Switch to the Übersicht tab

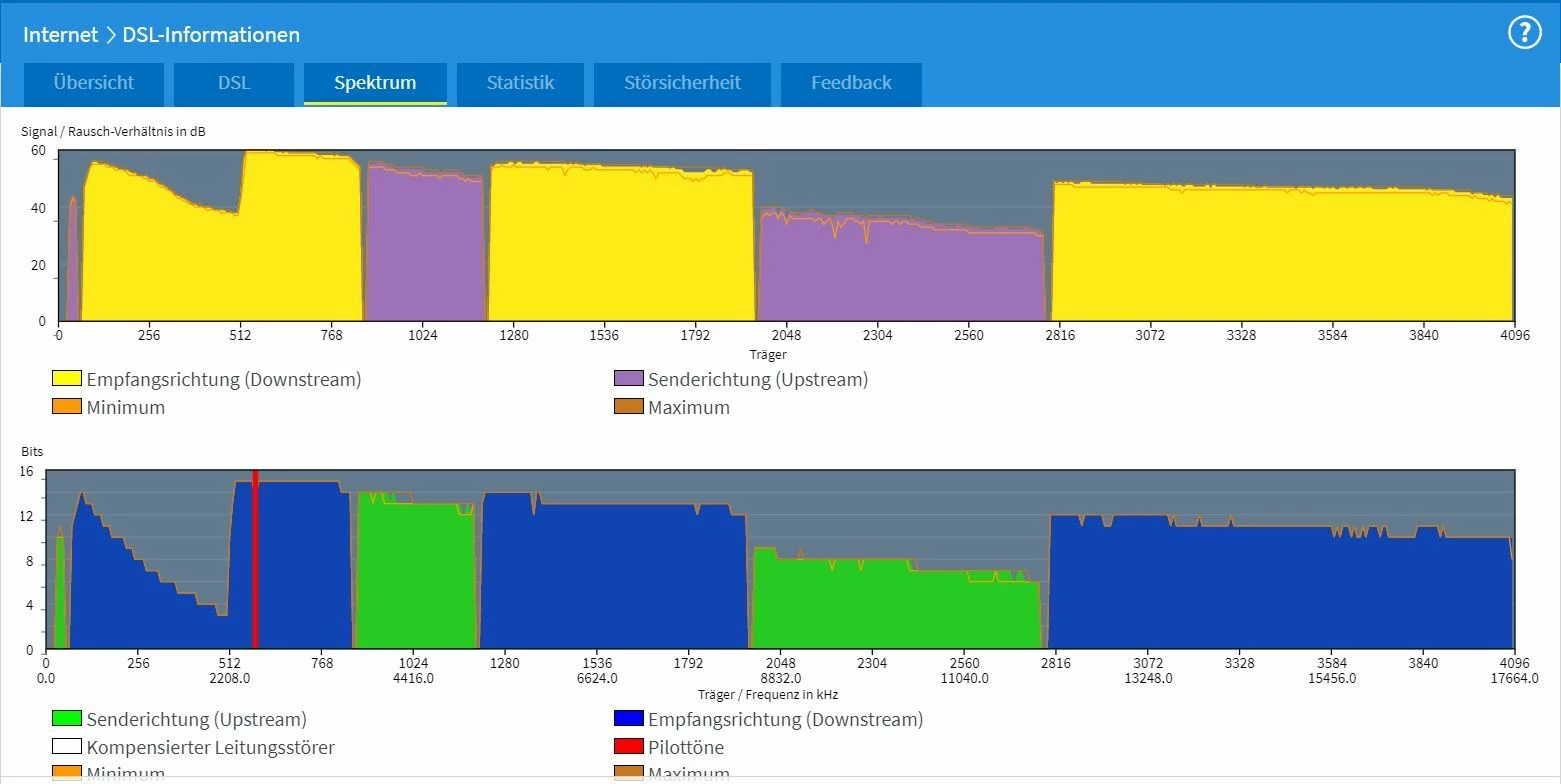94,83
